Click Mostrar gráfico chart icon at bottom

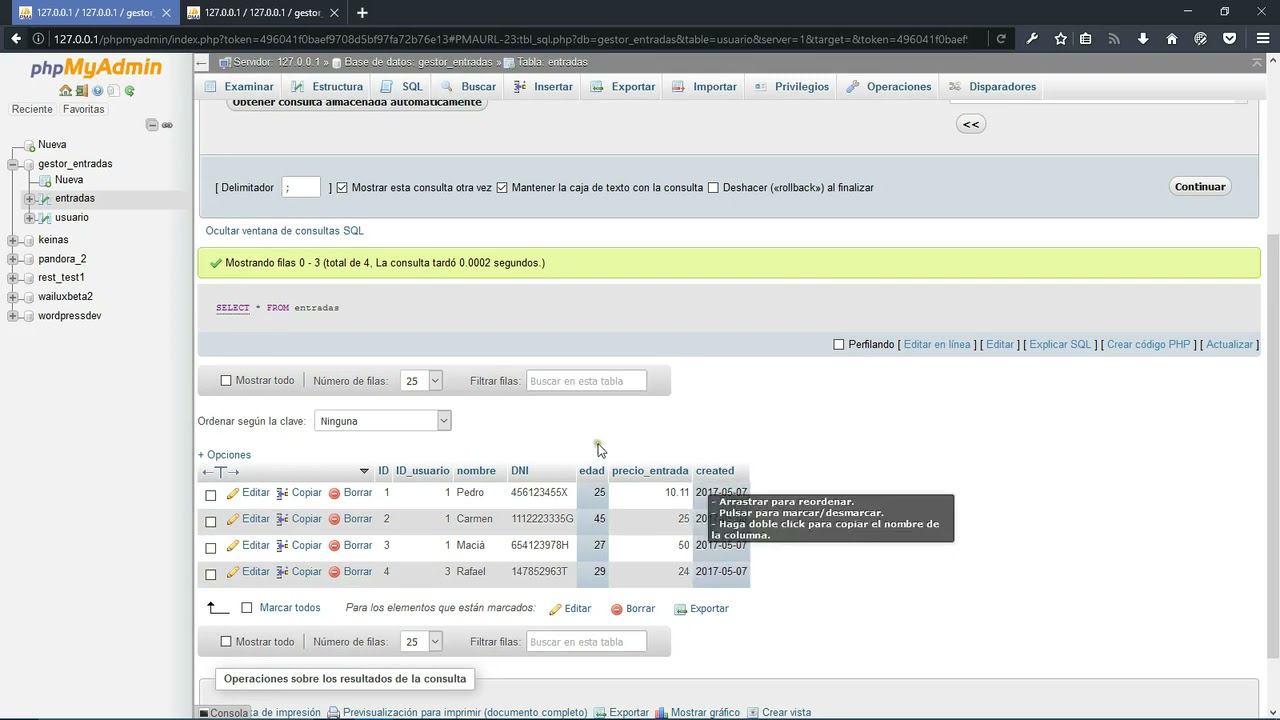[x=661, y=713]
